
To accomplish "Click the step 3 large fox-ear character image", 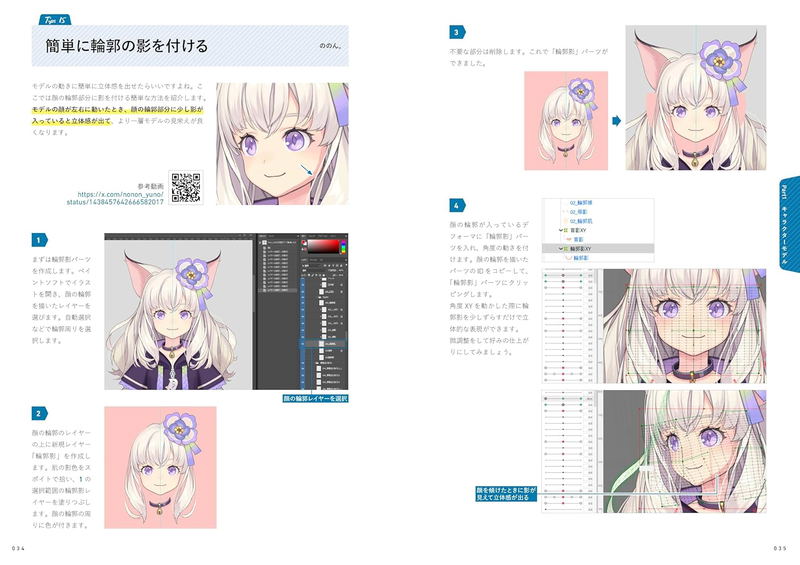I will click(695, 97).
